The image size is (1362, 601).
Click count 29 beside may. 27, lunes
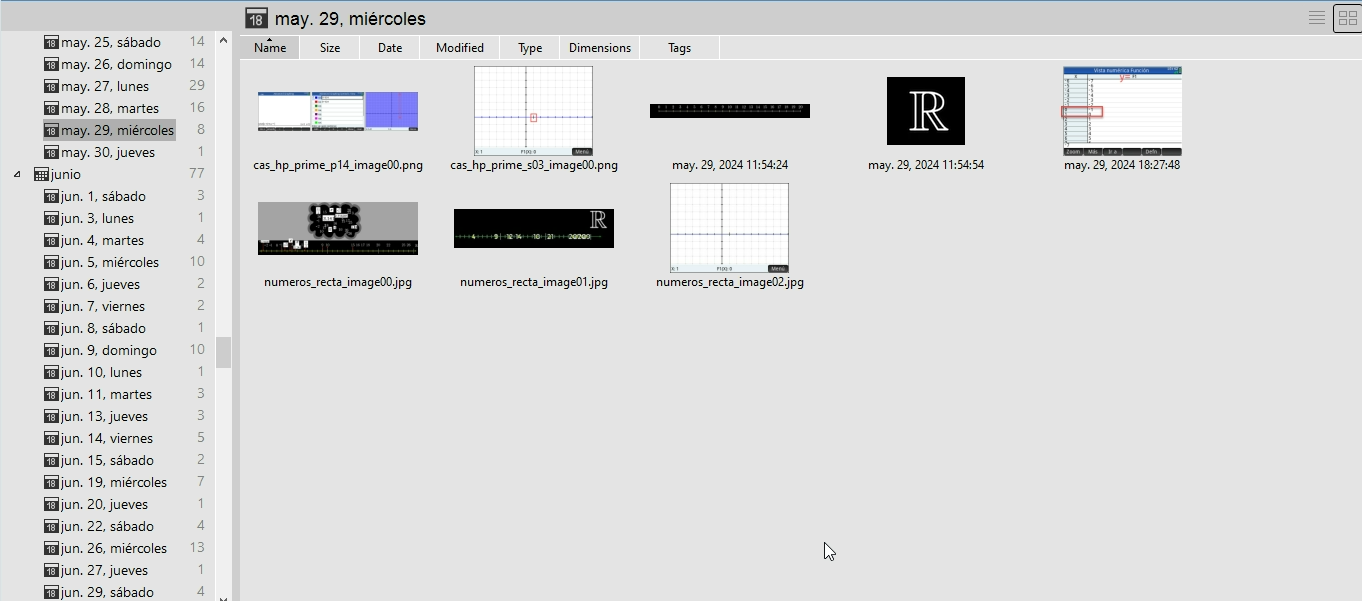(x=197, y=86)
